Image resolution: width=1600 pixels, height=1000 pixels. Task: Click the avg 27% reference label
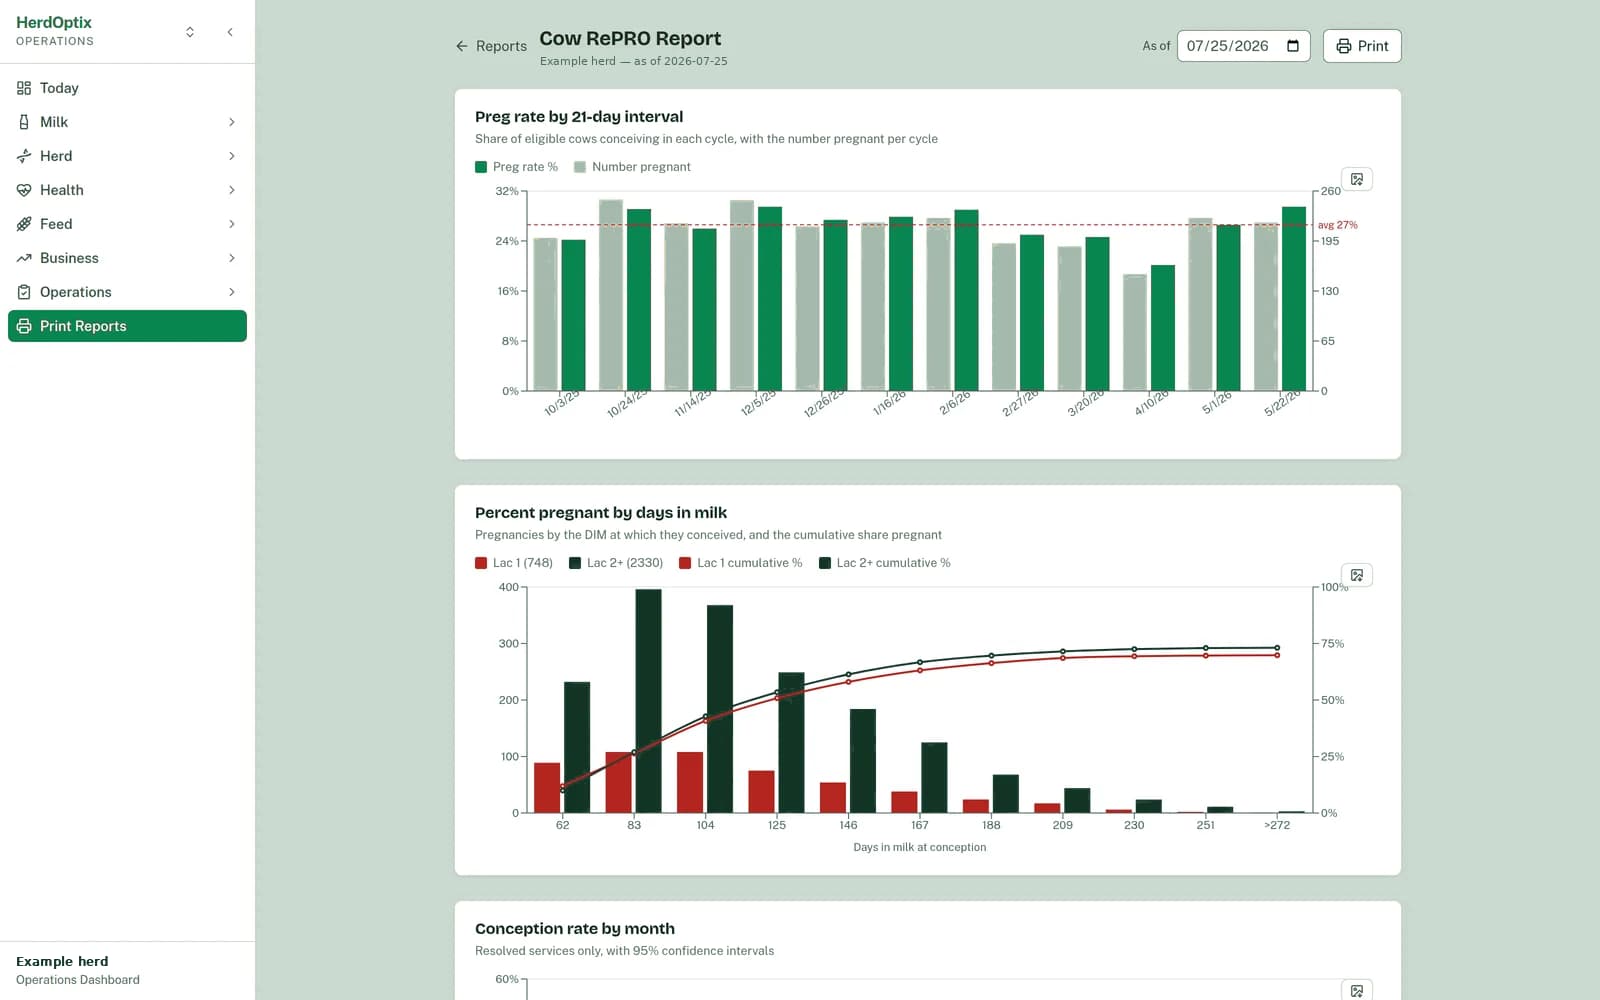[x=1337, y=225]
